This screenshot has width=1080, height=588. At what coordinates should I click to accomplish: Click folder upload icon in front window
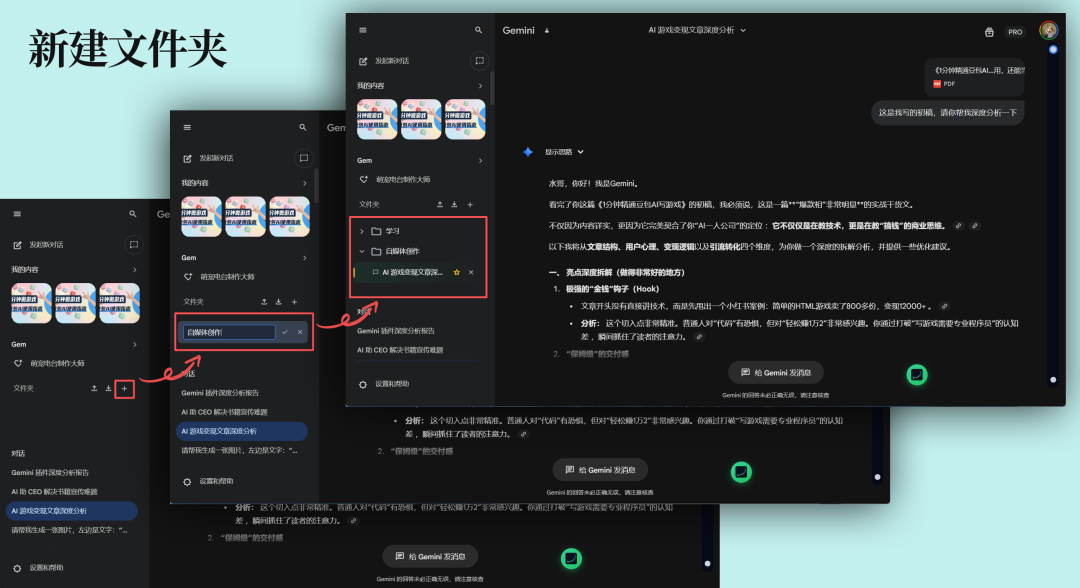(x=439, y=204)
